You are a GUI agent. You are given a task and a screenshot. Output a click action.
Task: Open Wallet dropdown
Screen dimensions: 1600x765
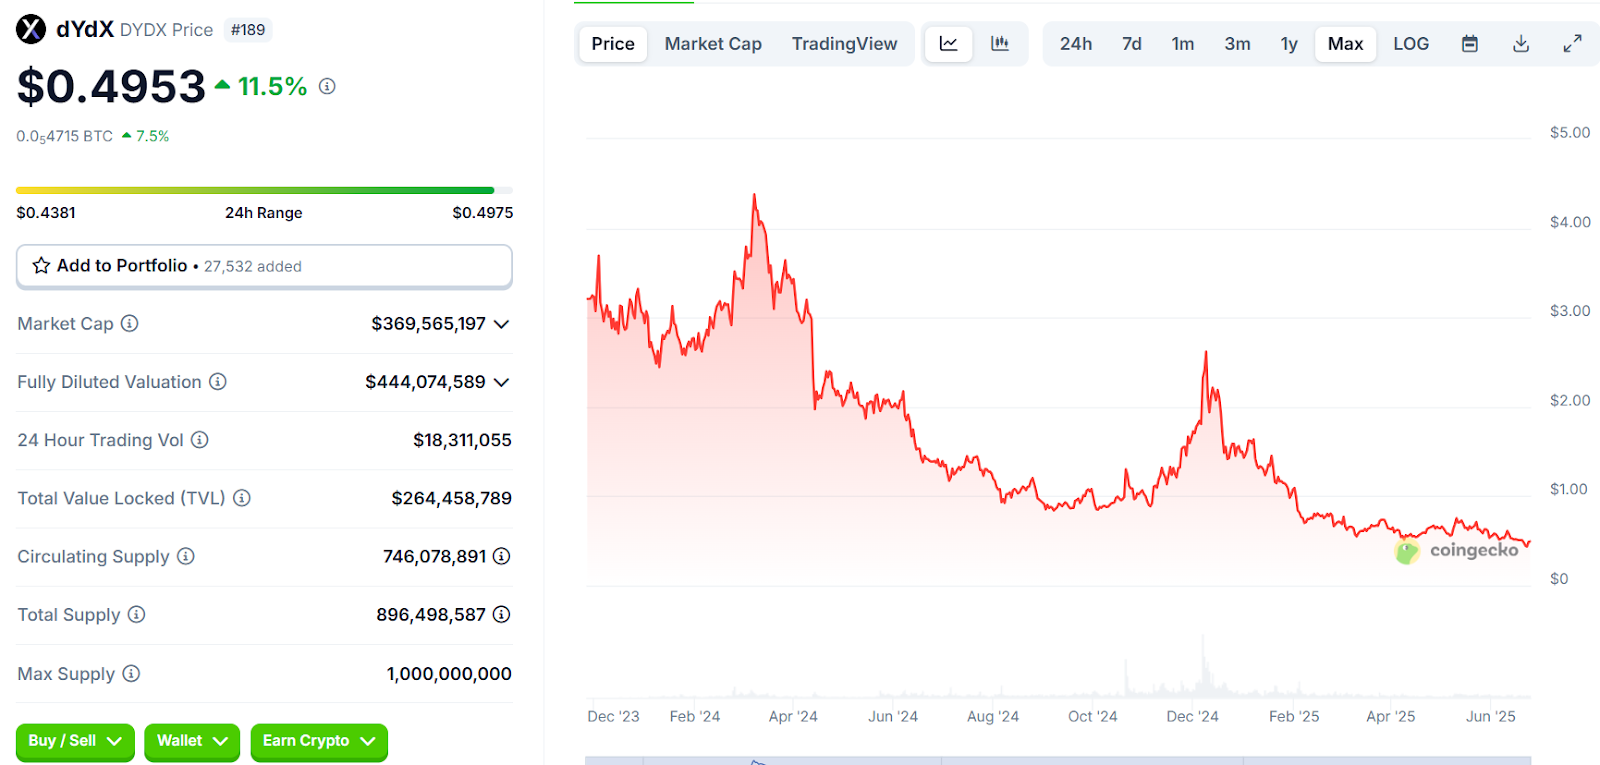pos(192,741)
